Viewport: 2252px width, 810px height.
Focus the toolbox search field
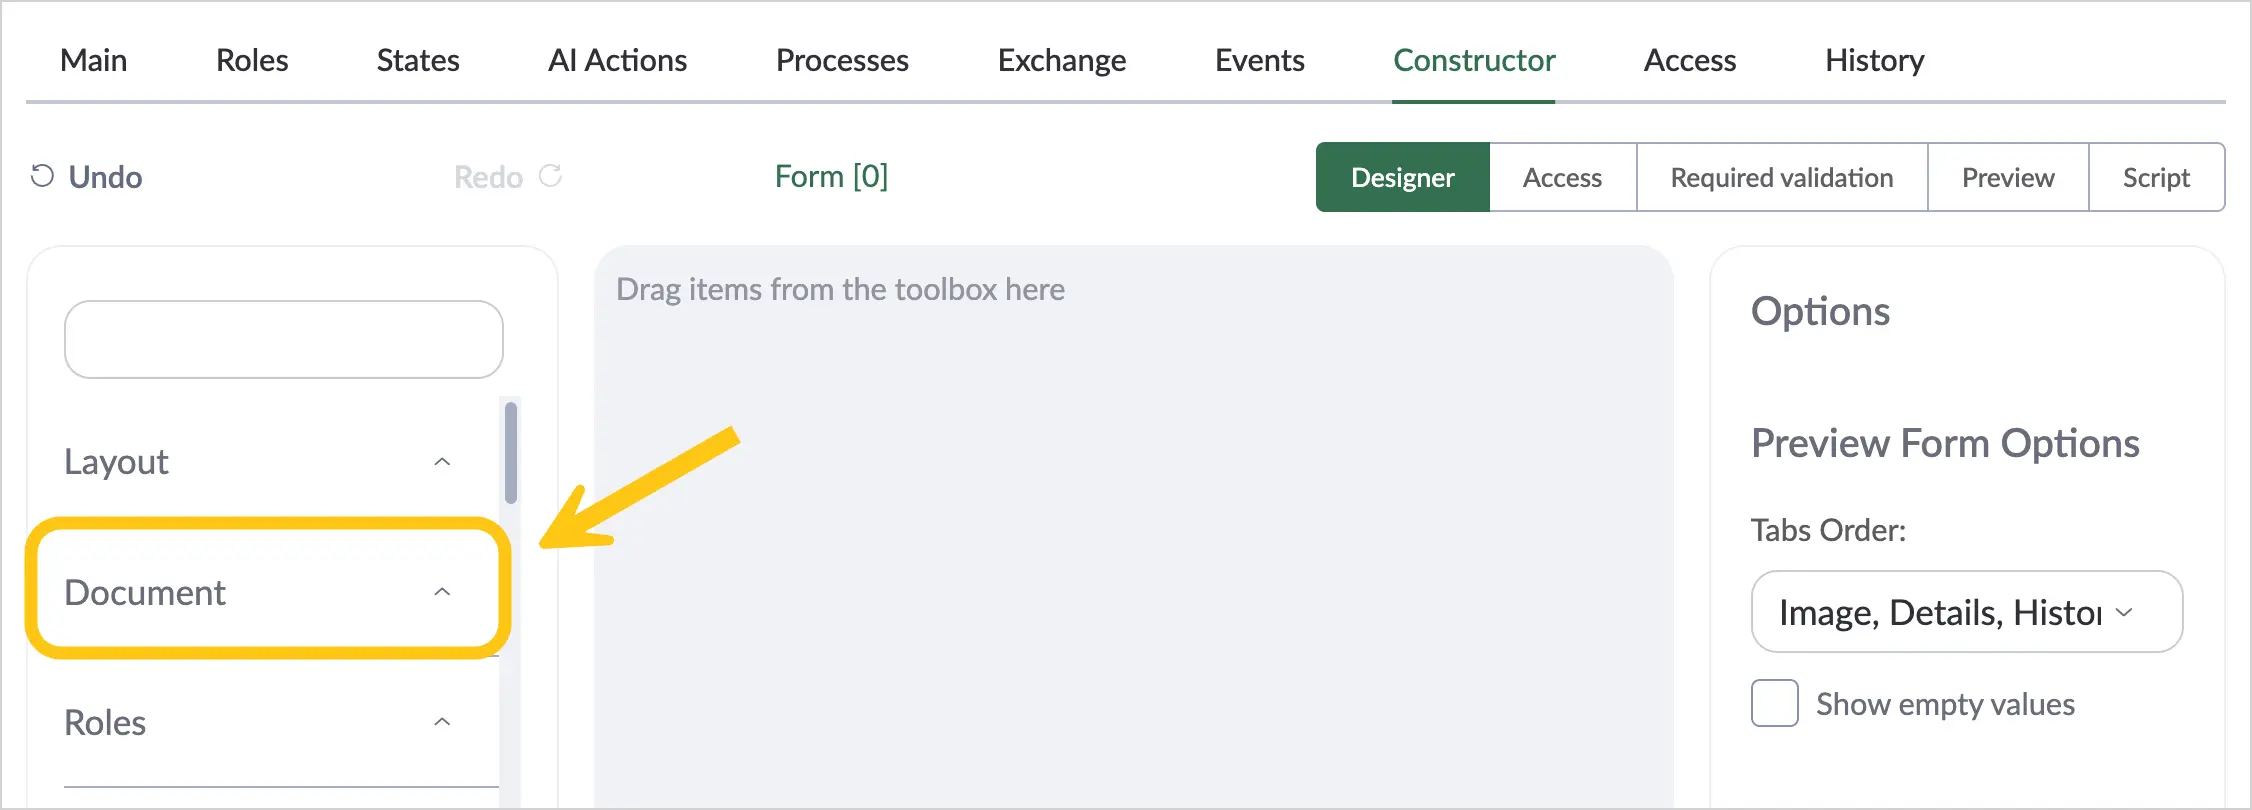tap(284, 339)
